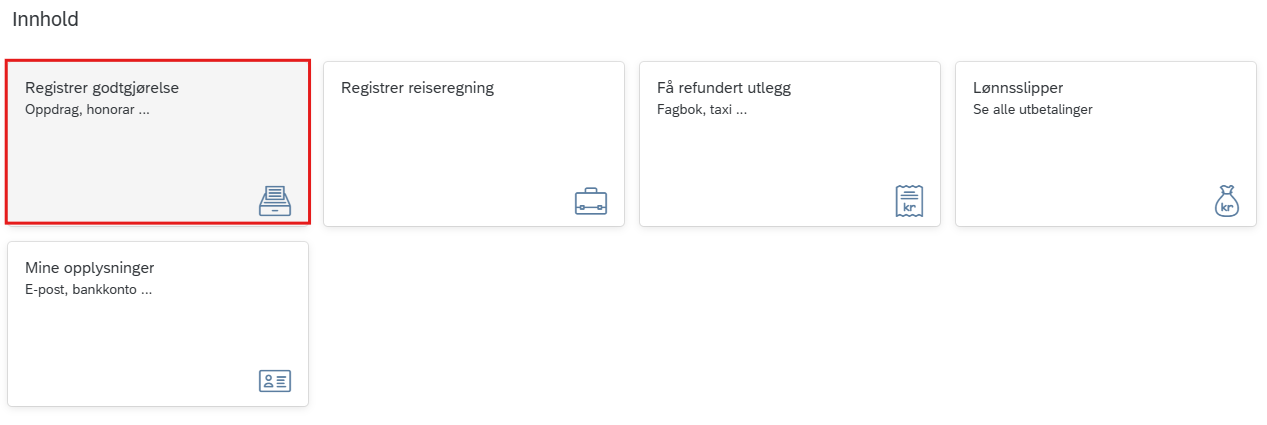Click the Innhold section heading
Image resolution: width=1267 pixels, height=425 pixels.
[x=45, y=19]
